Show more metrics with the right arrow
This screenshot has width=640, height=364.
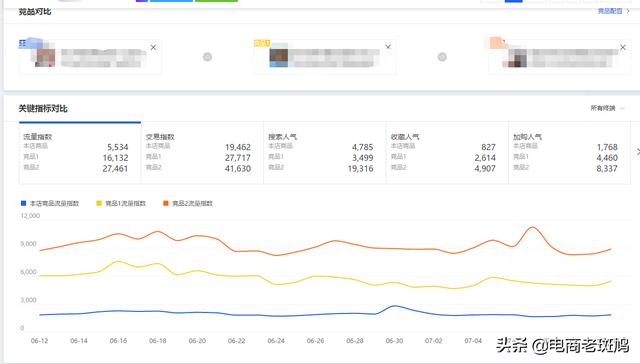[638, 152]
